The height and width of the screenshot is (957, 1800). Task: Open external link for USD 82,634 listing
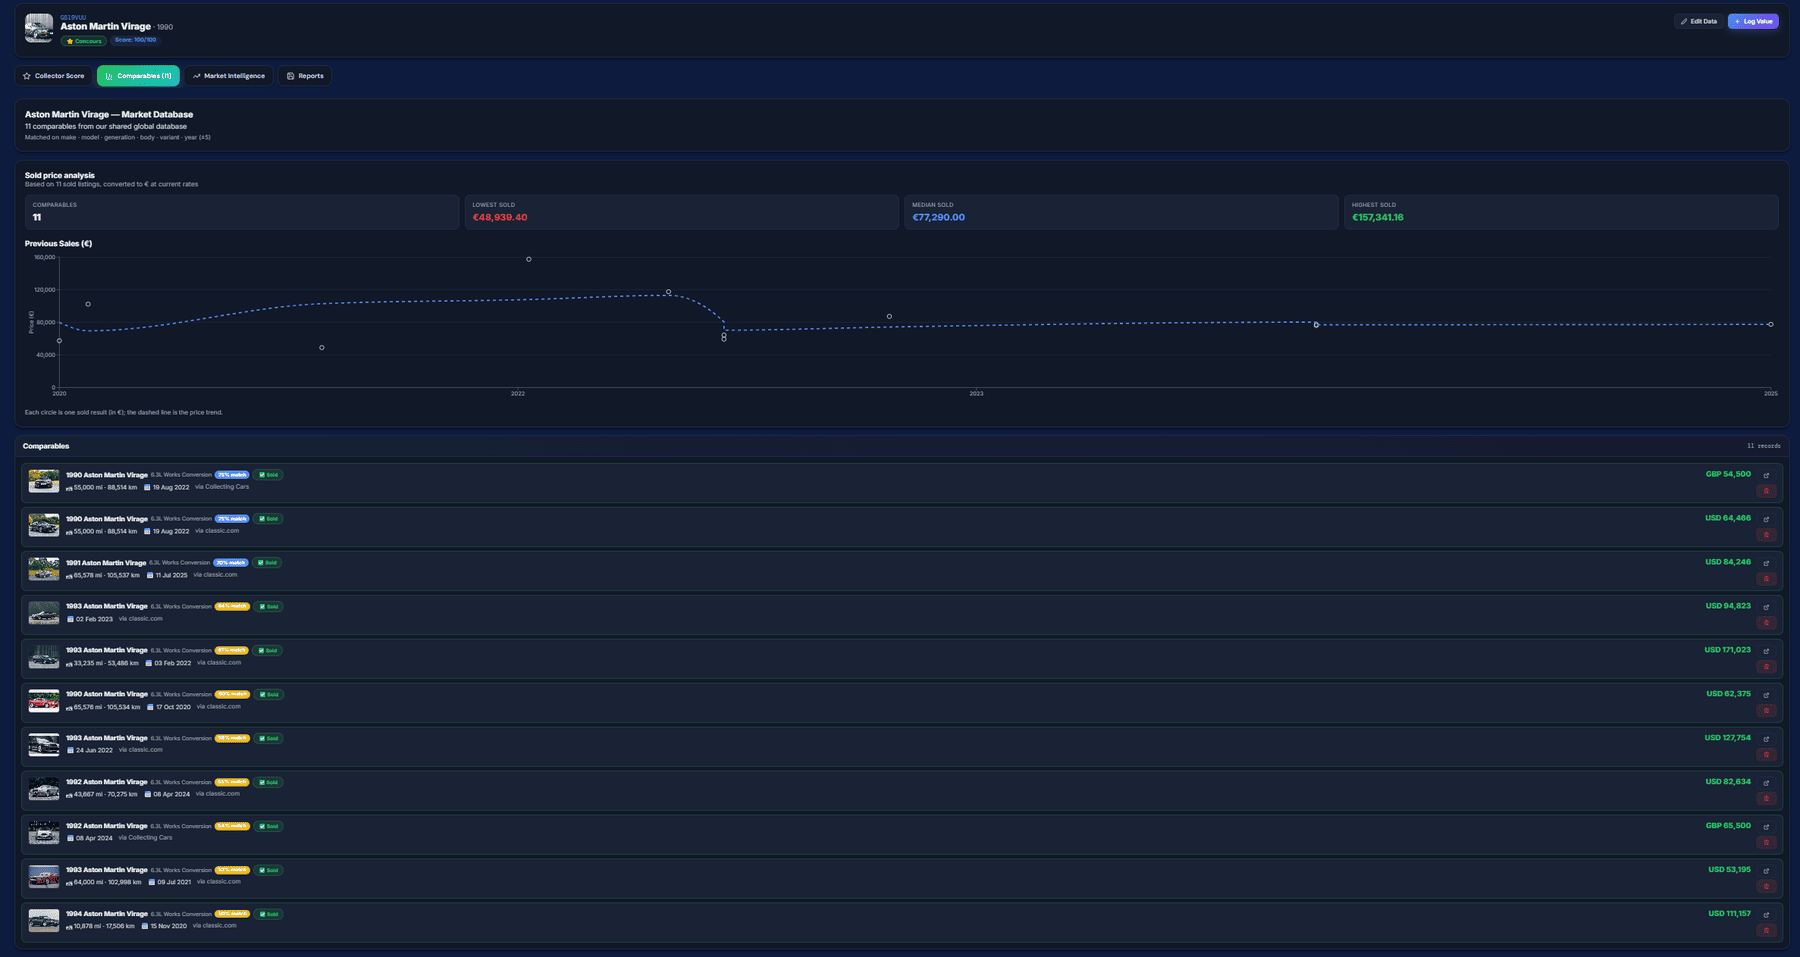tap(1766, 784)
